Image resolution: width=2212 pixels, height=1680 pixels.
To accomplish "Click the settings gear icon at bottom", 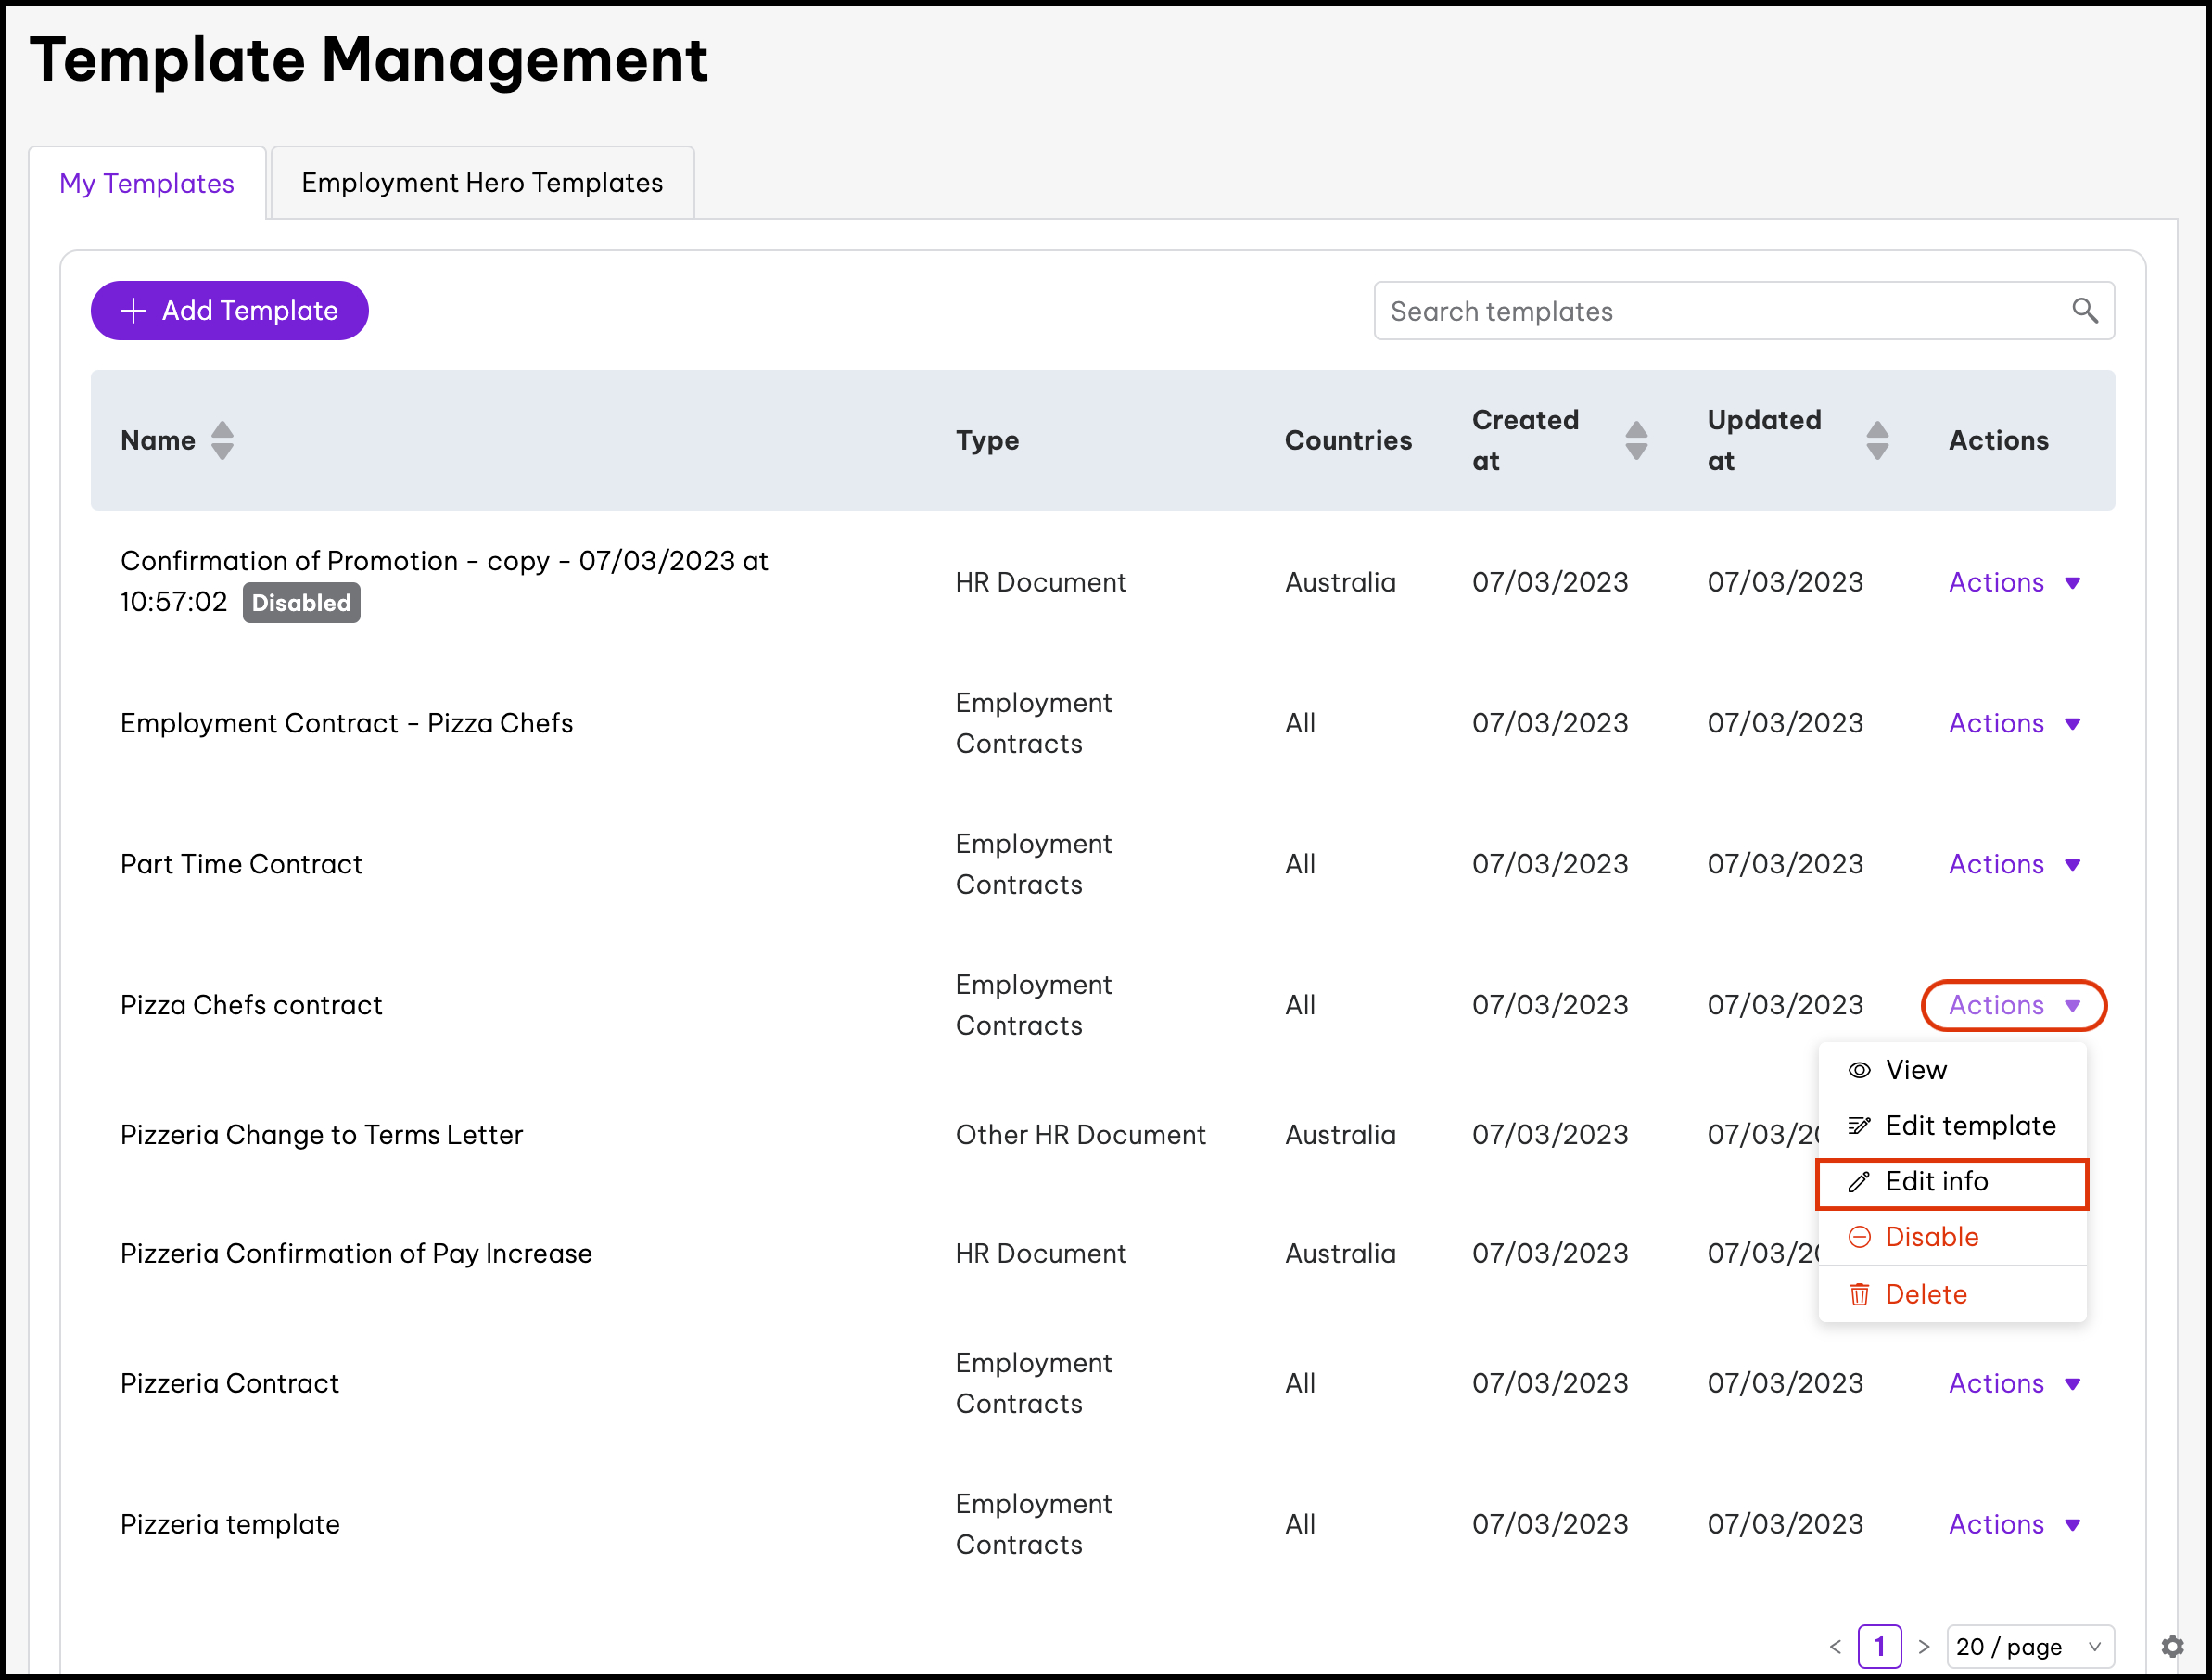I will click(2172, 1646).
